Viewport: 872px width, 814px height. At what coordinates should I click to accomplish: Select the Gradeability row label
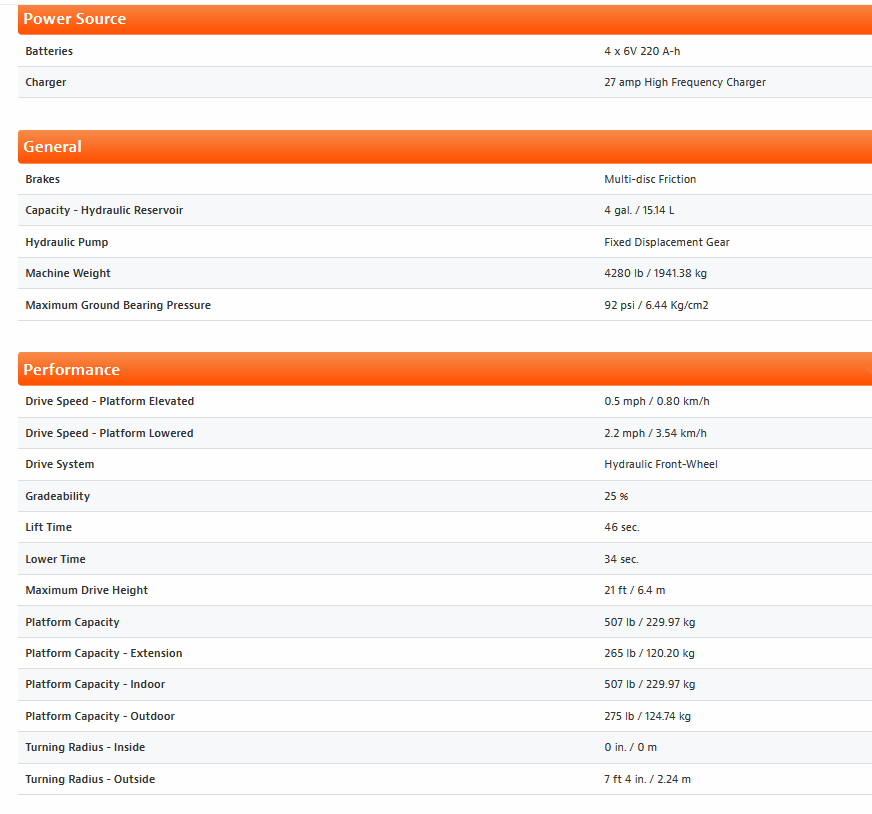(x=58, y=497)
